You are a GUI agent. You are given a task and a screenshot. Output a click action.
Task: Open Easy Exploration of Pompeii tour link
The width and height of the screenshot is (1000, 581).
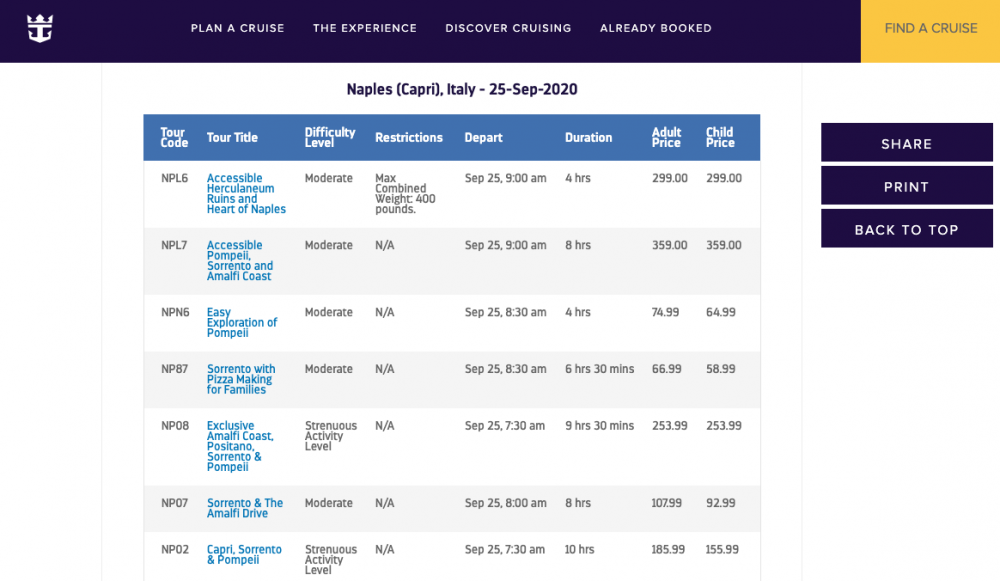(x=242, y=322)
